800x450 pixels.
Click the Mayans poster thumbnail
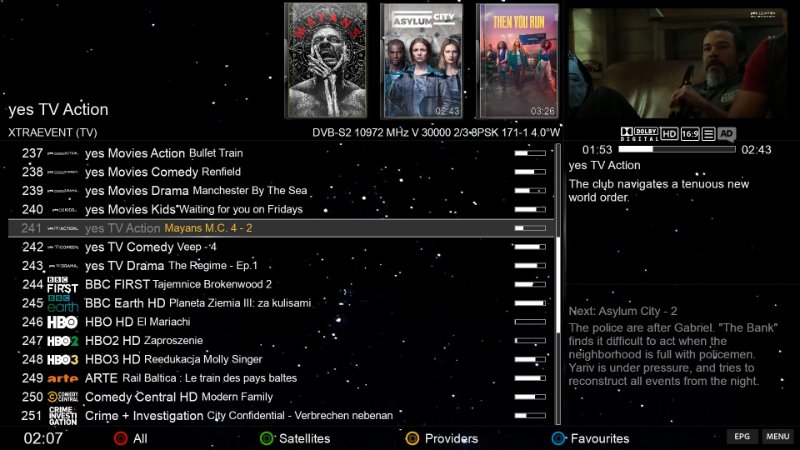point(326,60)
